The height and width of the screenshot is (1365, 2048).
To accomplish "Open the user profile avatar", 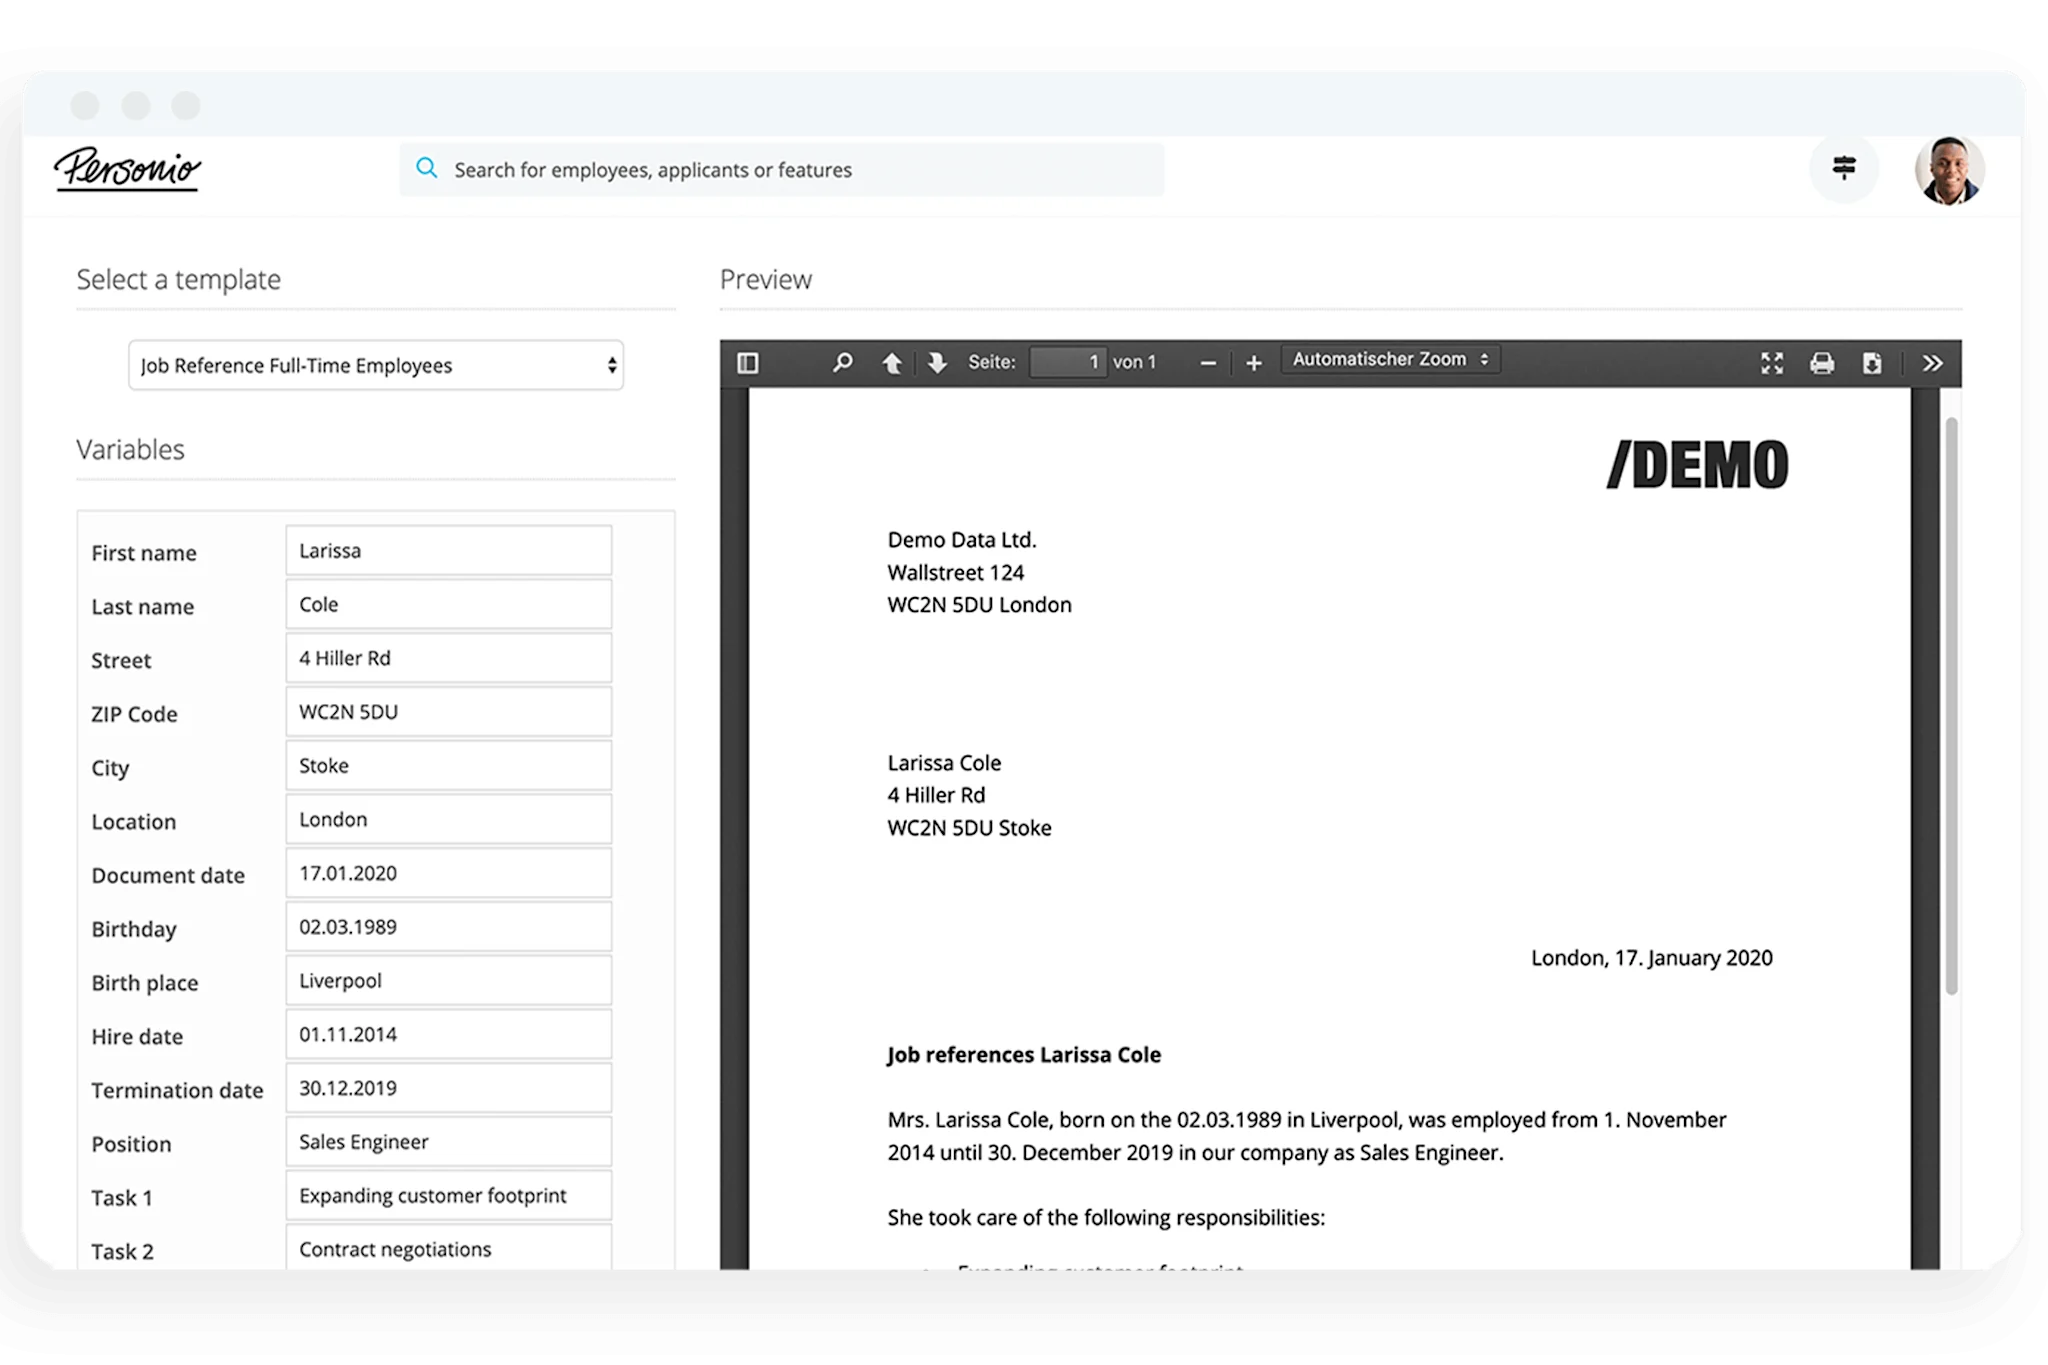I will [x=1949, y=170].
